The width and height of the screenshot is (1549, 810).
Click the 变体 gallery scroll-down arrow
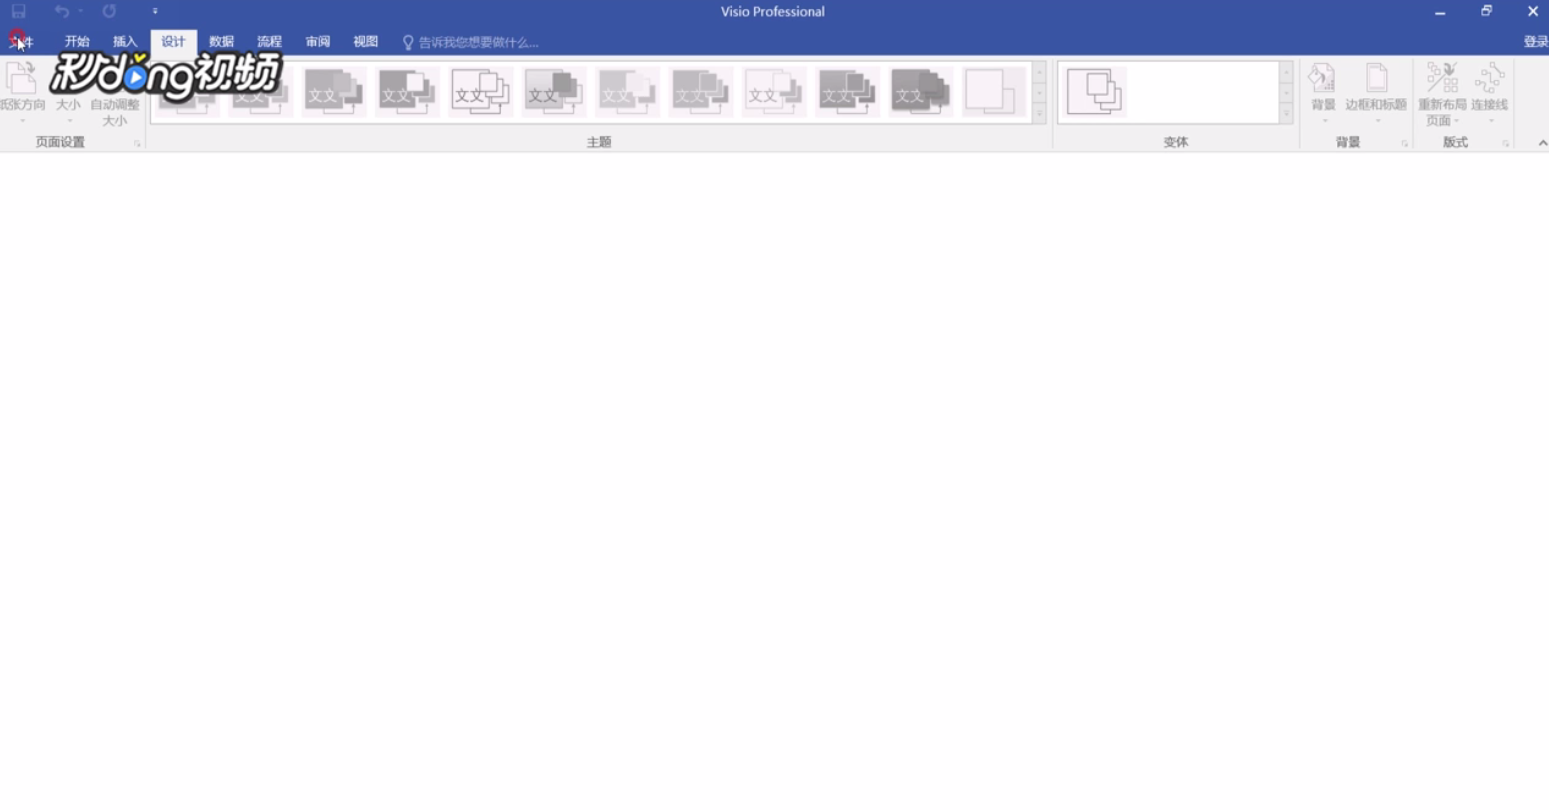[1286, 93]
